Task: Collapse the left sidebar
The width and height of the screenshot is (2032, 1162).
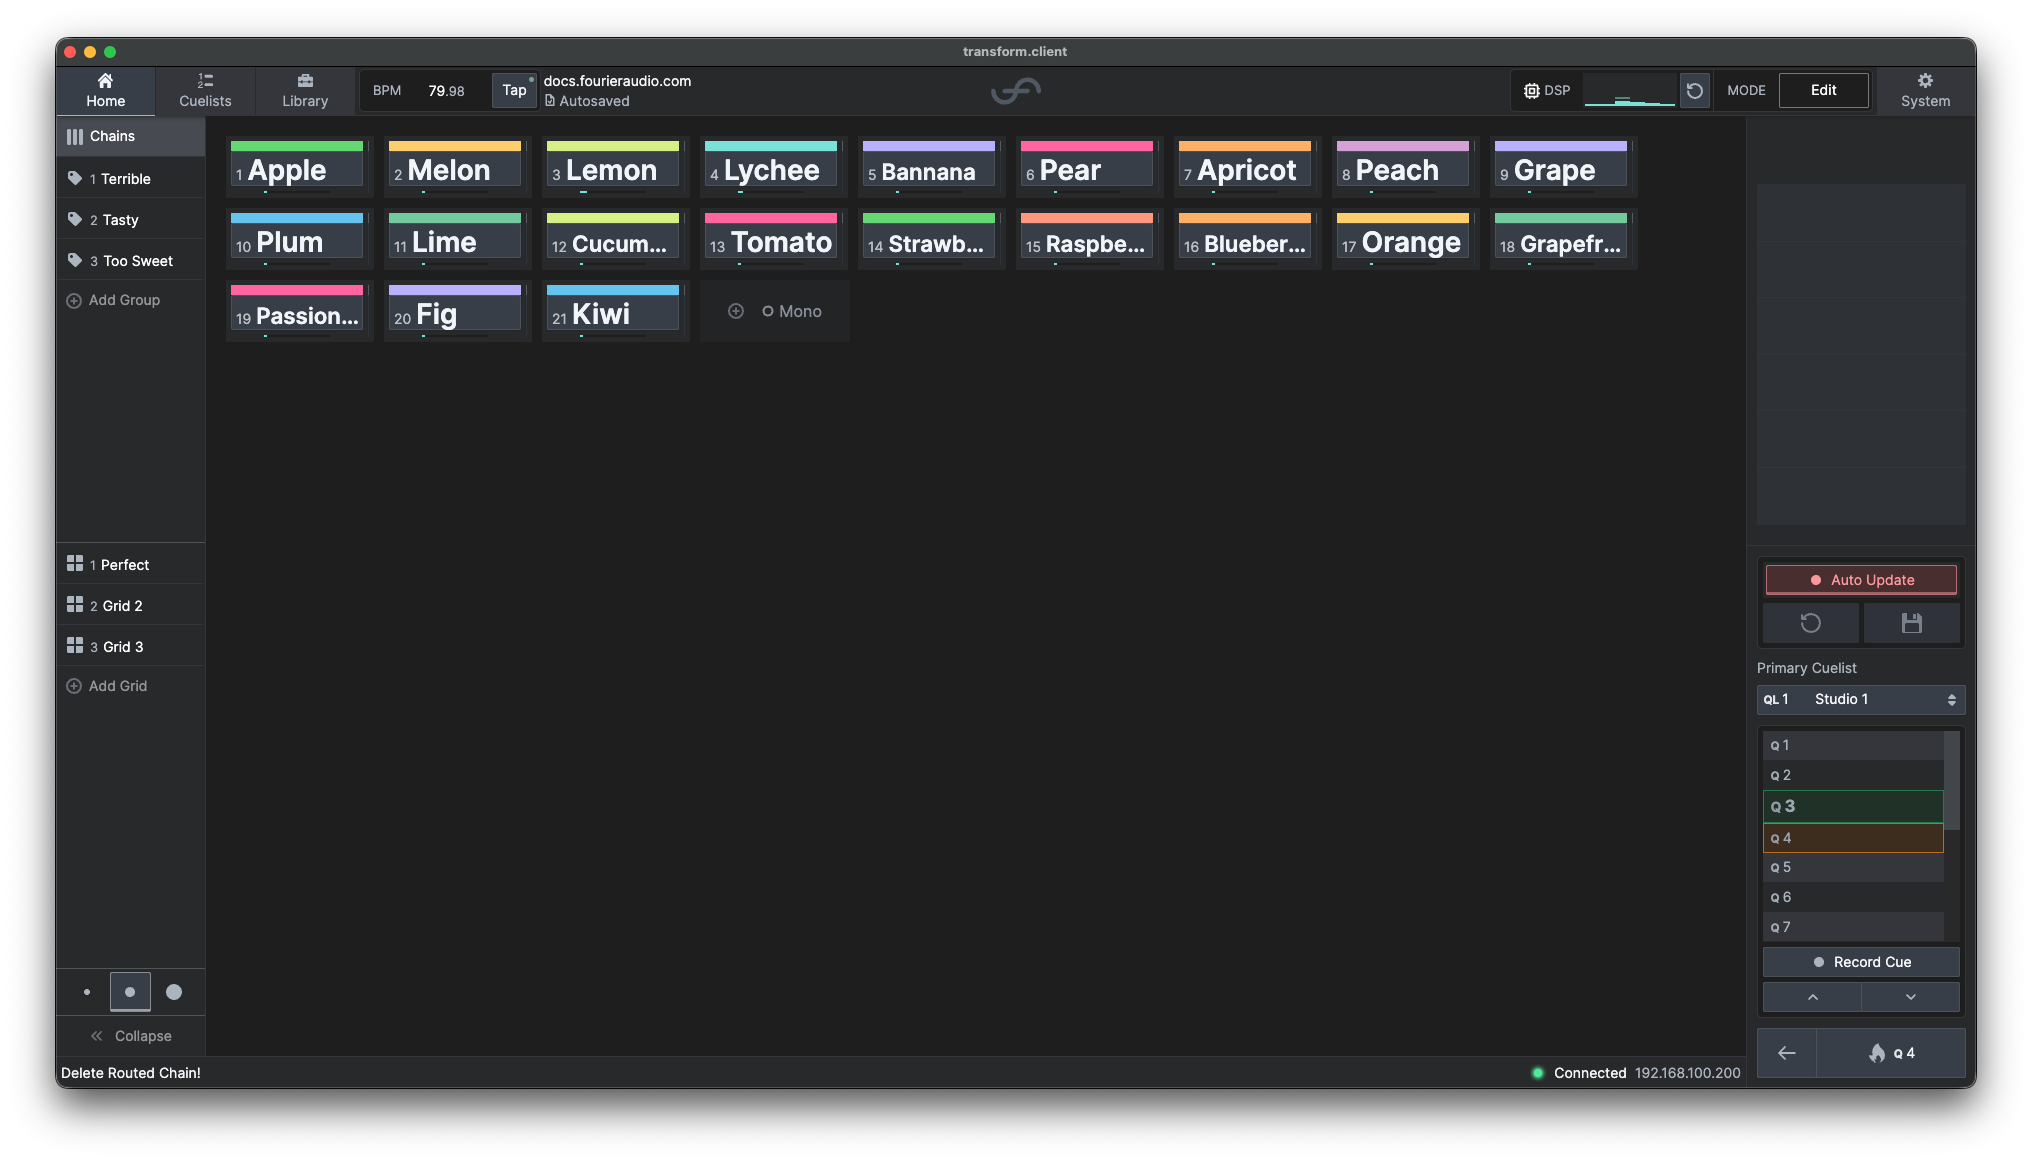Action: point(131,1036)
